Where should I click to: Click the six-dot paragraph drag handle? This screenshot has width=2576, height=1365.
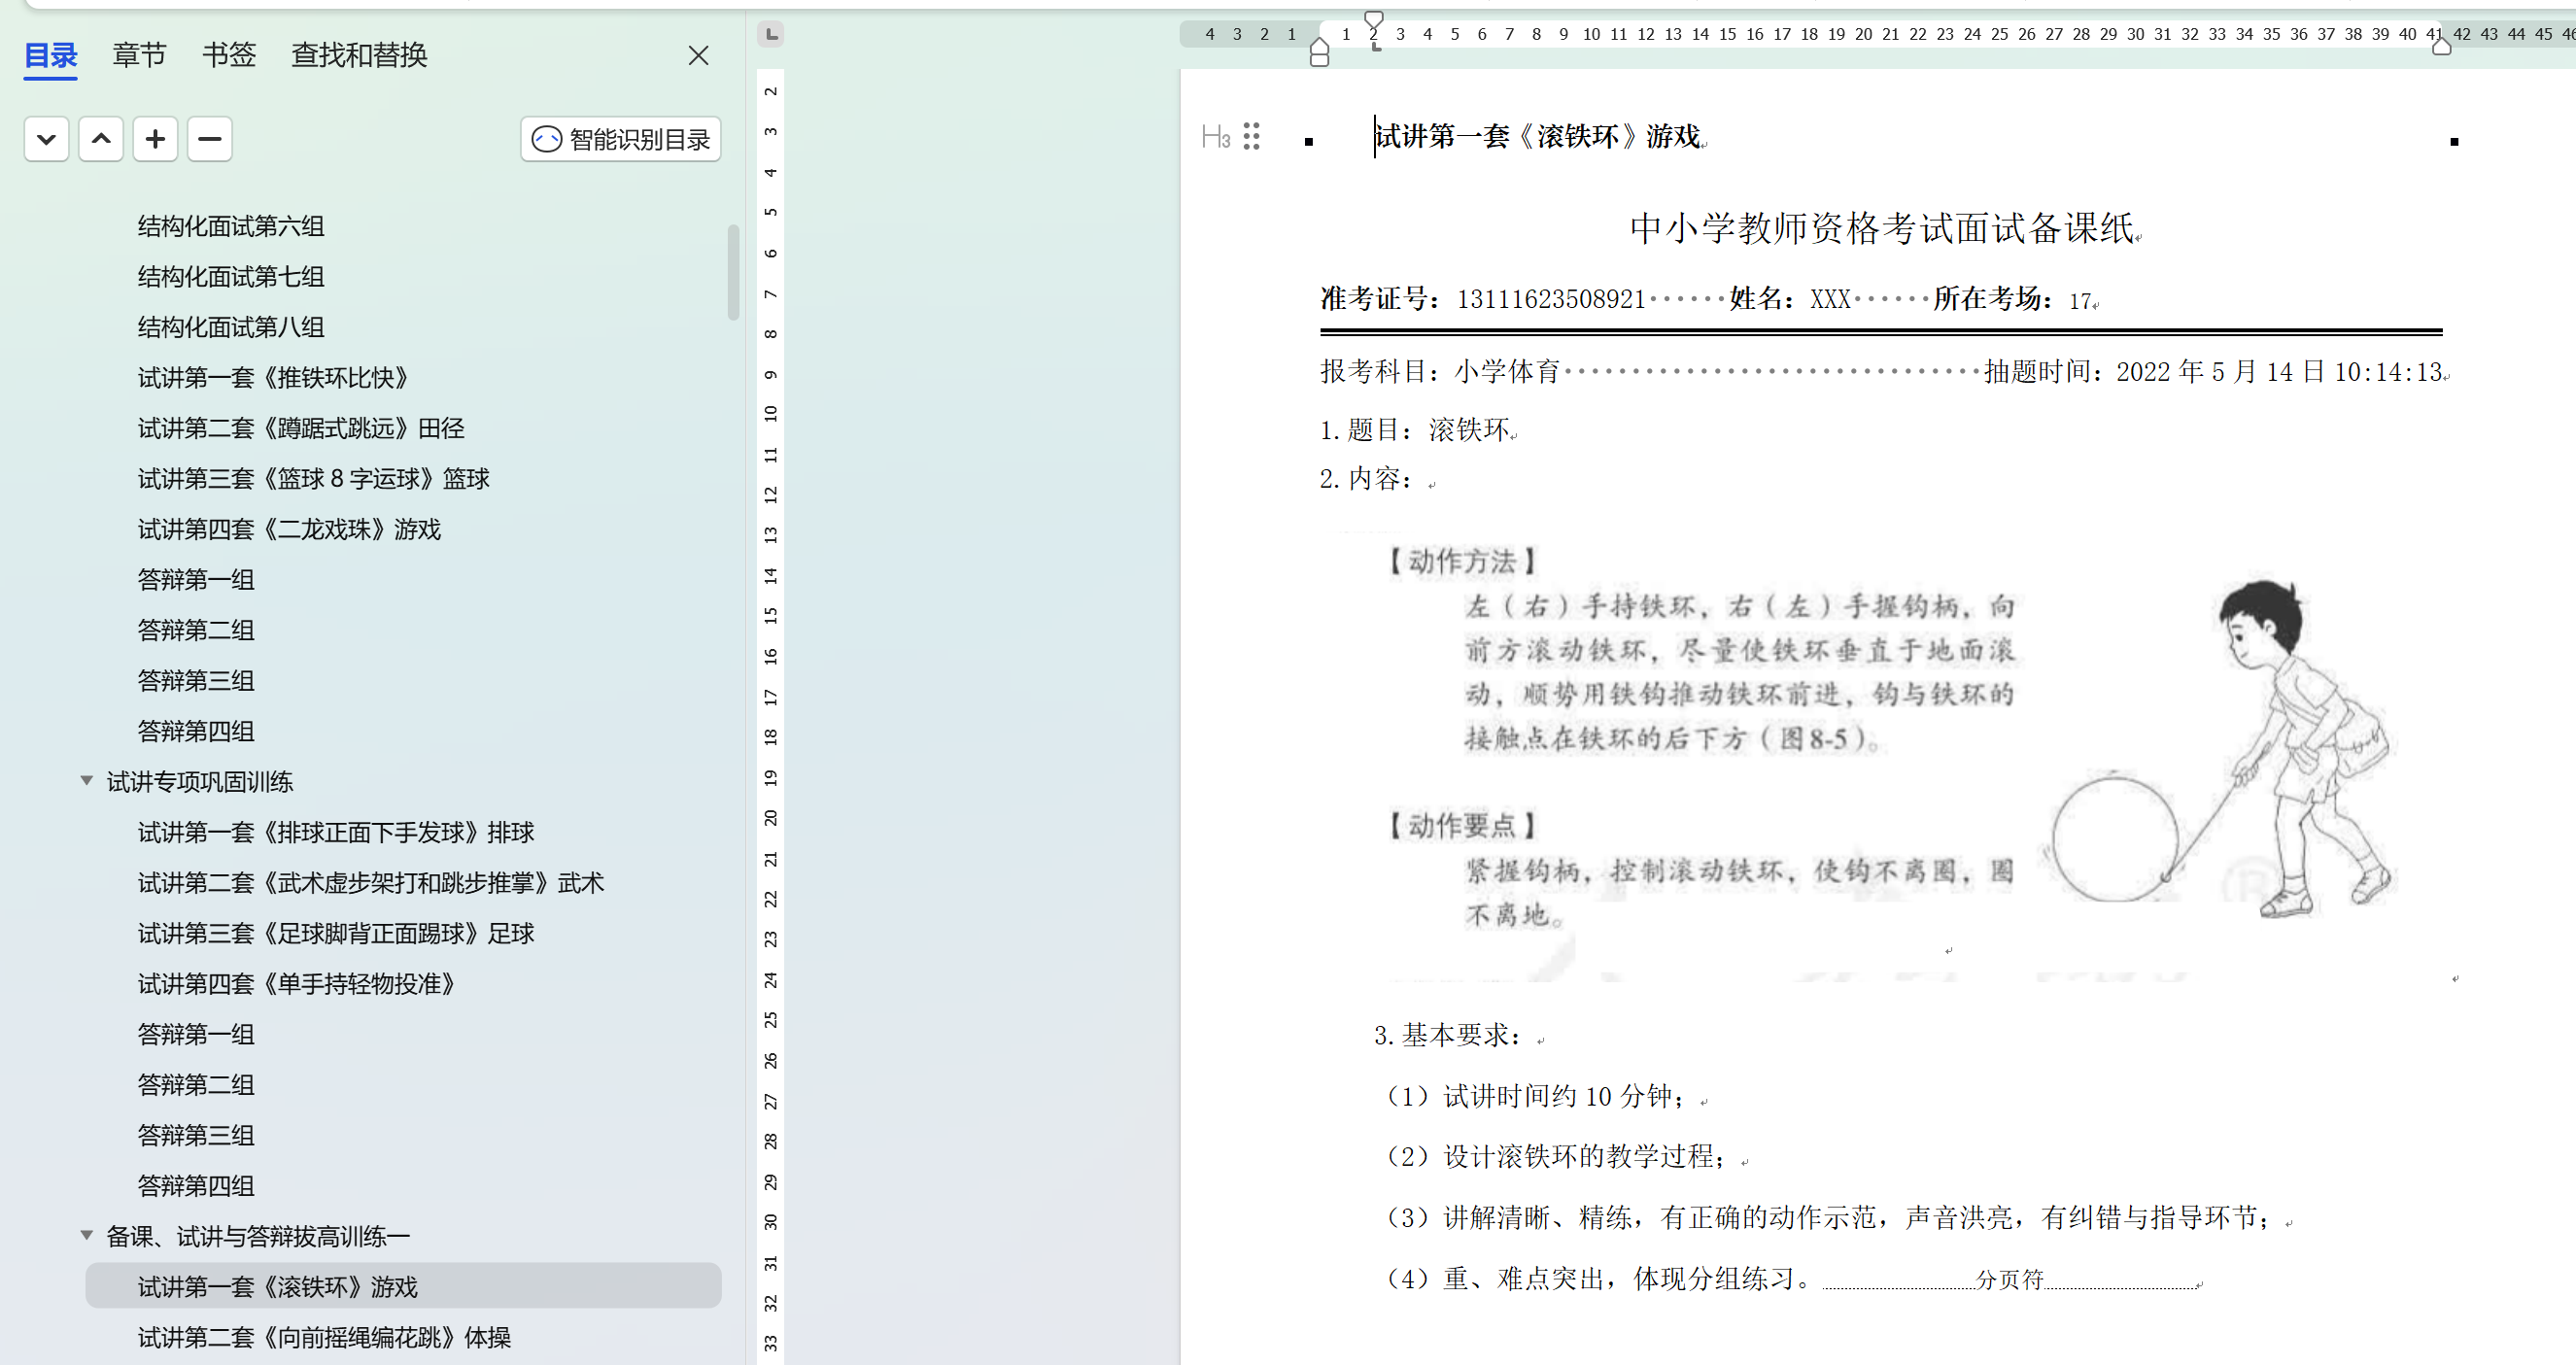point(1251,137)
